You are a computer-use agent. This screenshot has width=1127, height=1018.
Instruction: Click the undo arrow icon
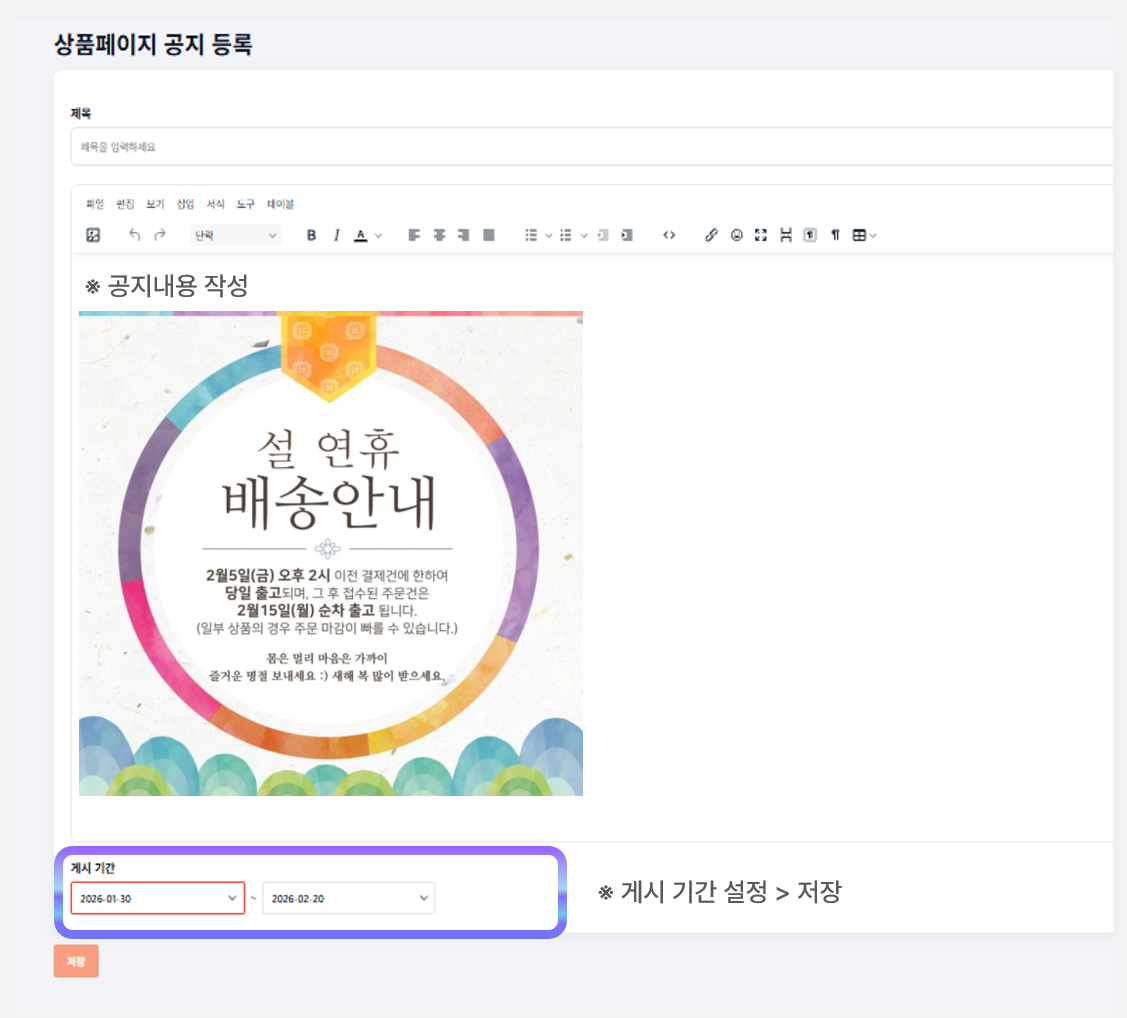tap(135, 235)
